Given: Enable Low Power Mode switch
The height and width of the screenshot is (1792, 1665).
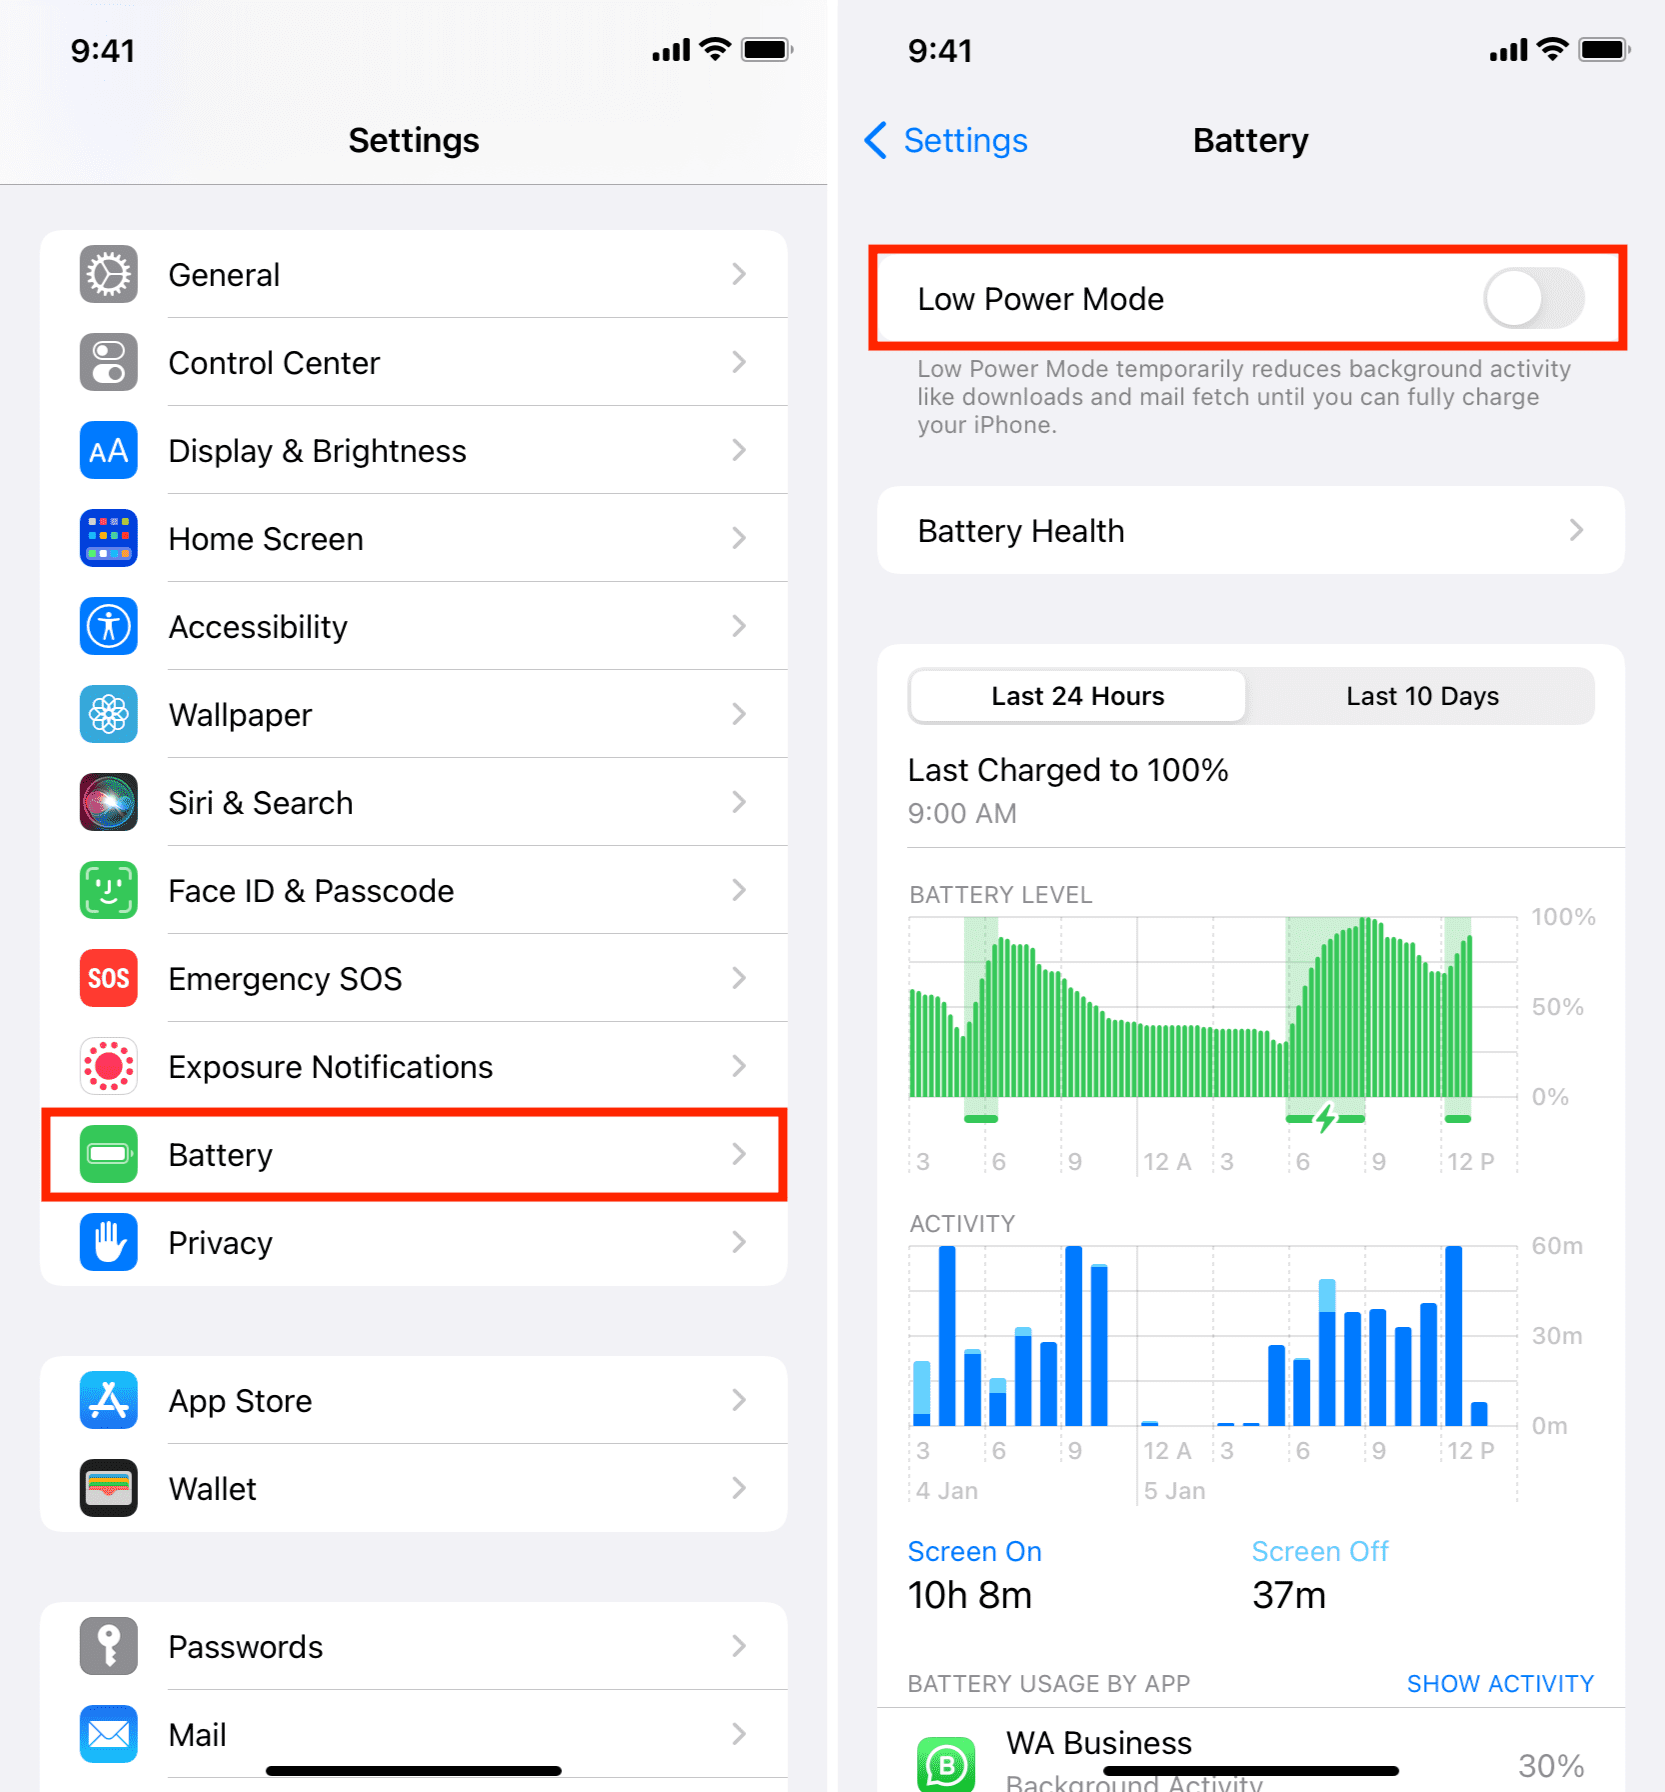Looking at the screenshot, I should (x=1533, y=298).
